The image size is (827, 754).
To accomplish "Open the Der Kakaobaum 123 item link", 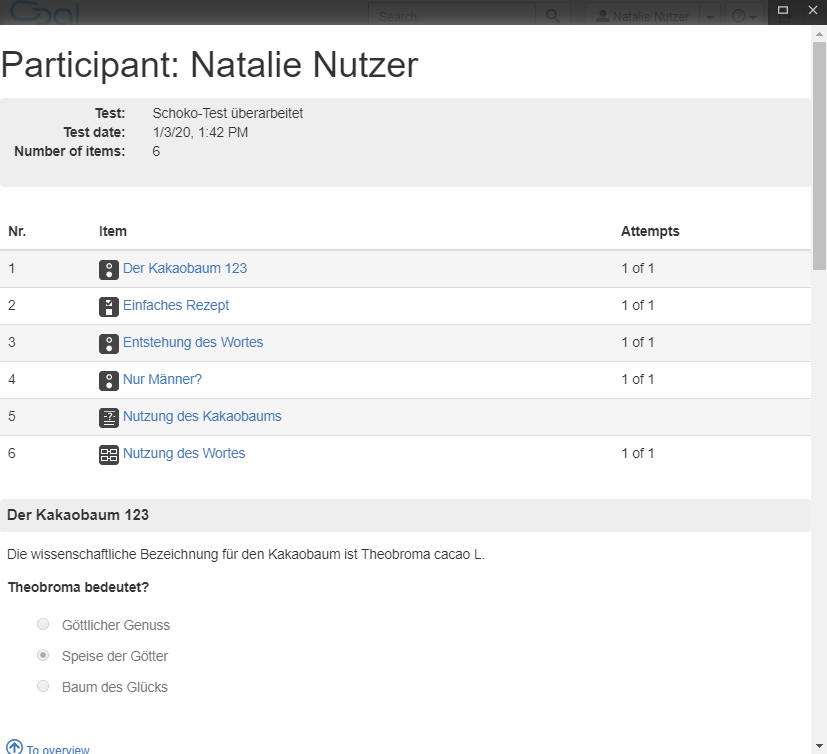I will 185,269.
